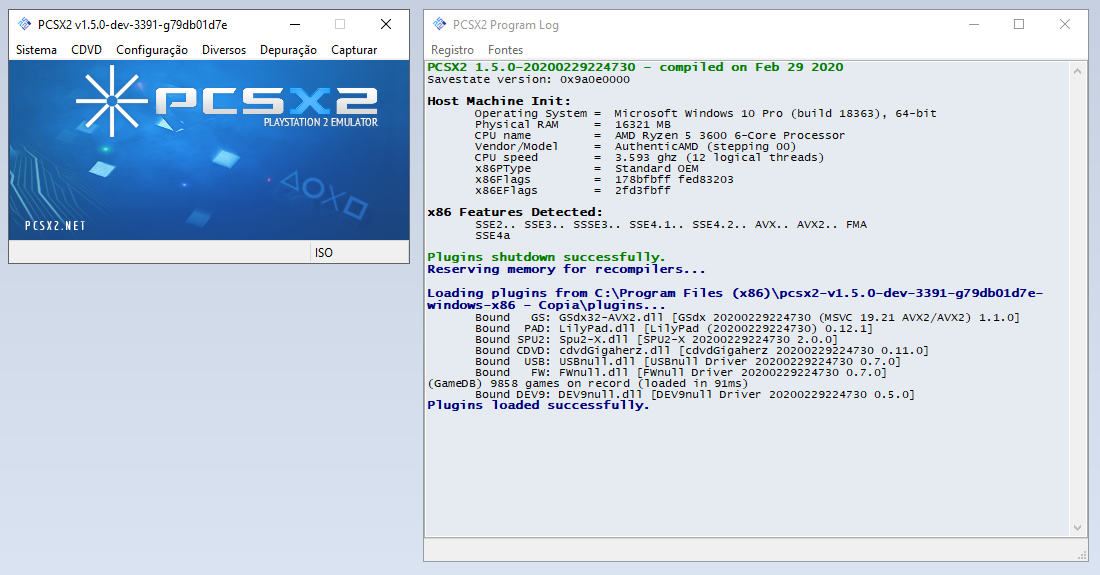The width and height of the screenshot is (1100, 575).
Task: Click the log scrollbar down arrow
Action: click(x=1078, y=528)
